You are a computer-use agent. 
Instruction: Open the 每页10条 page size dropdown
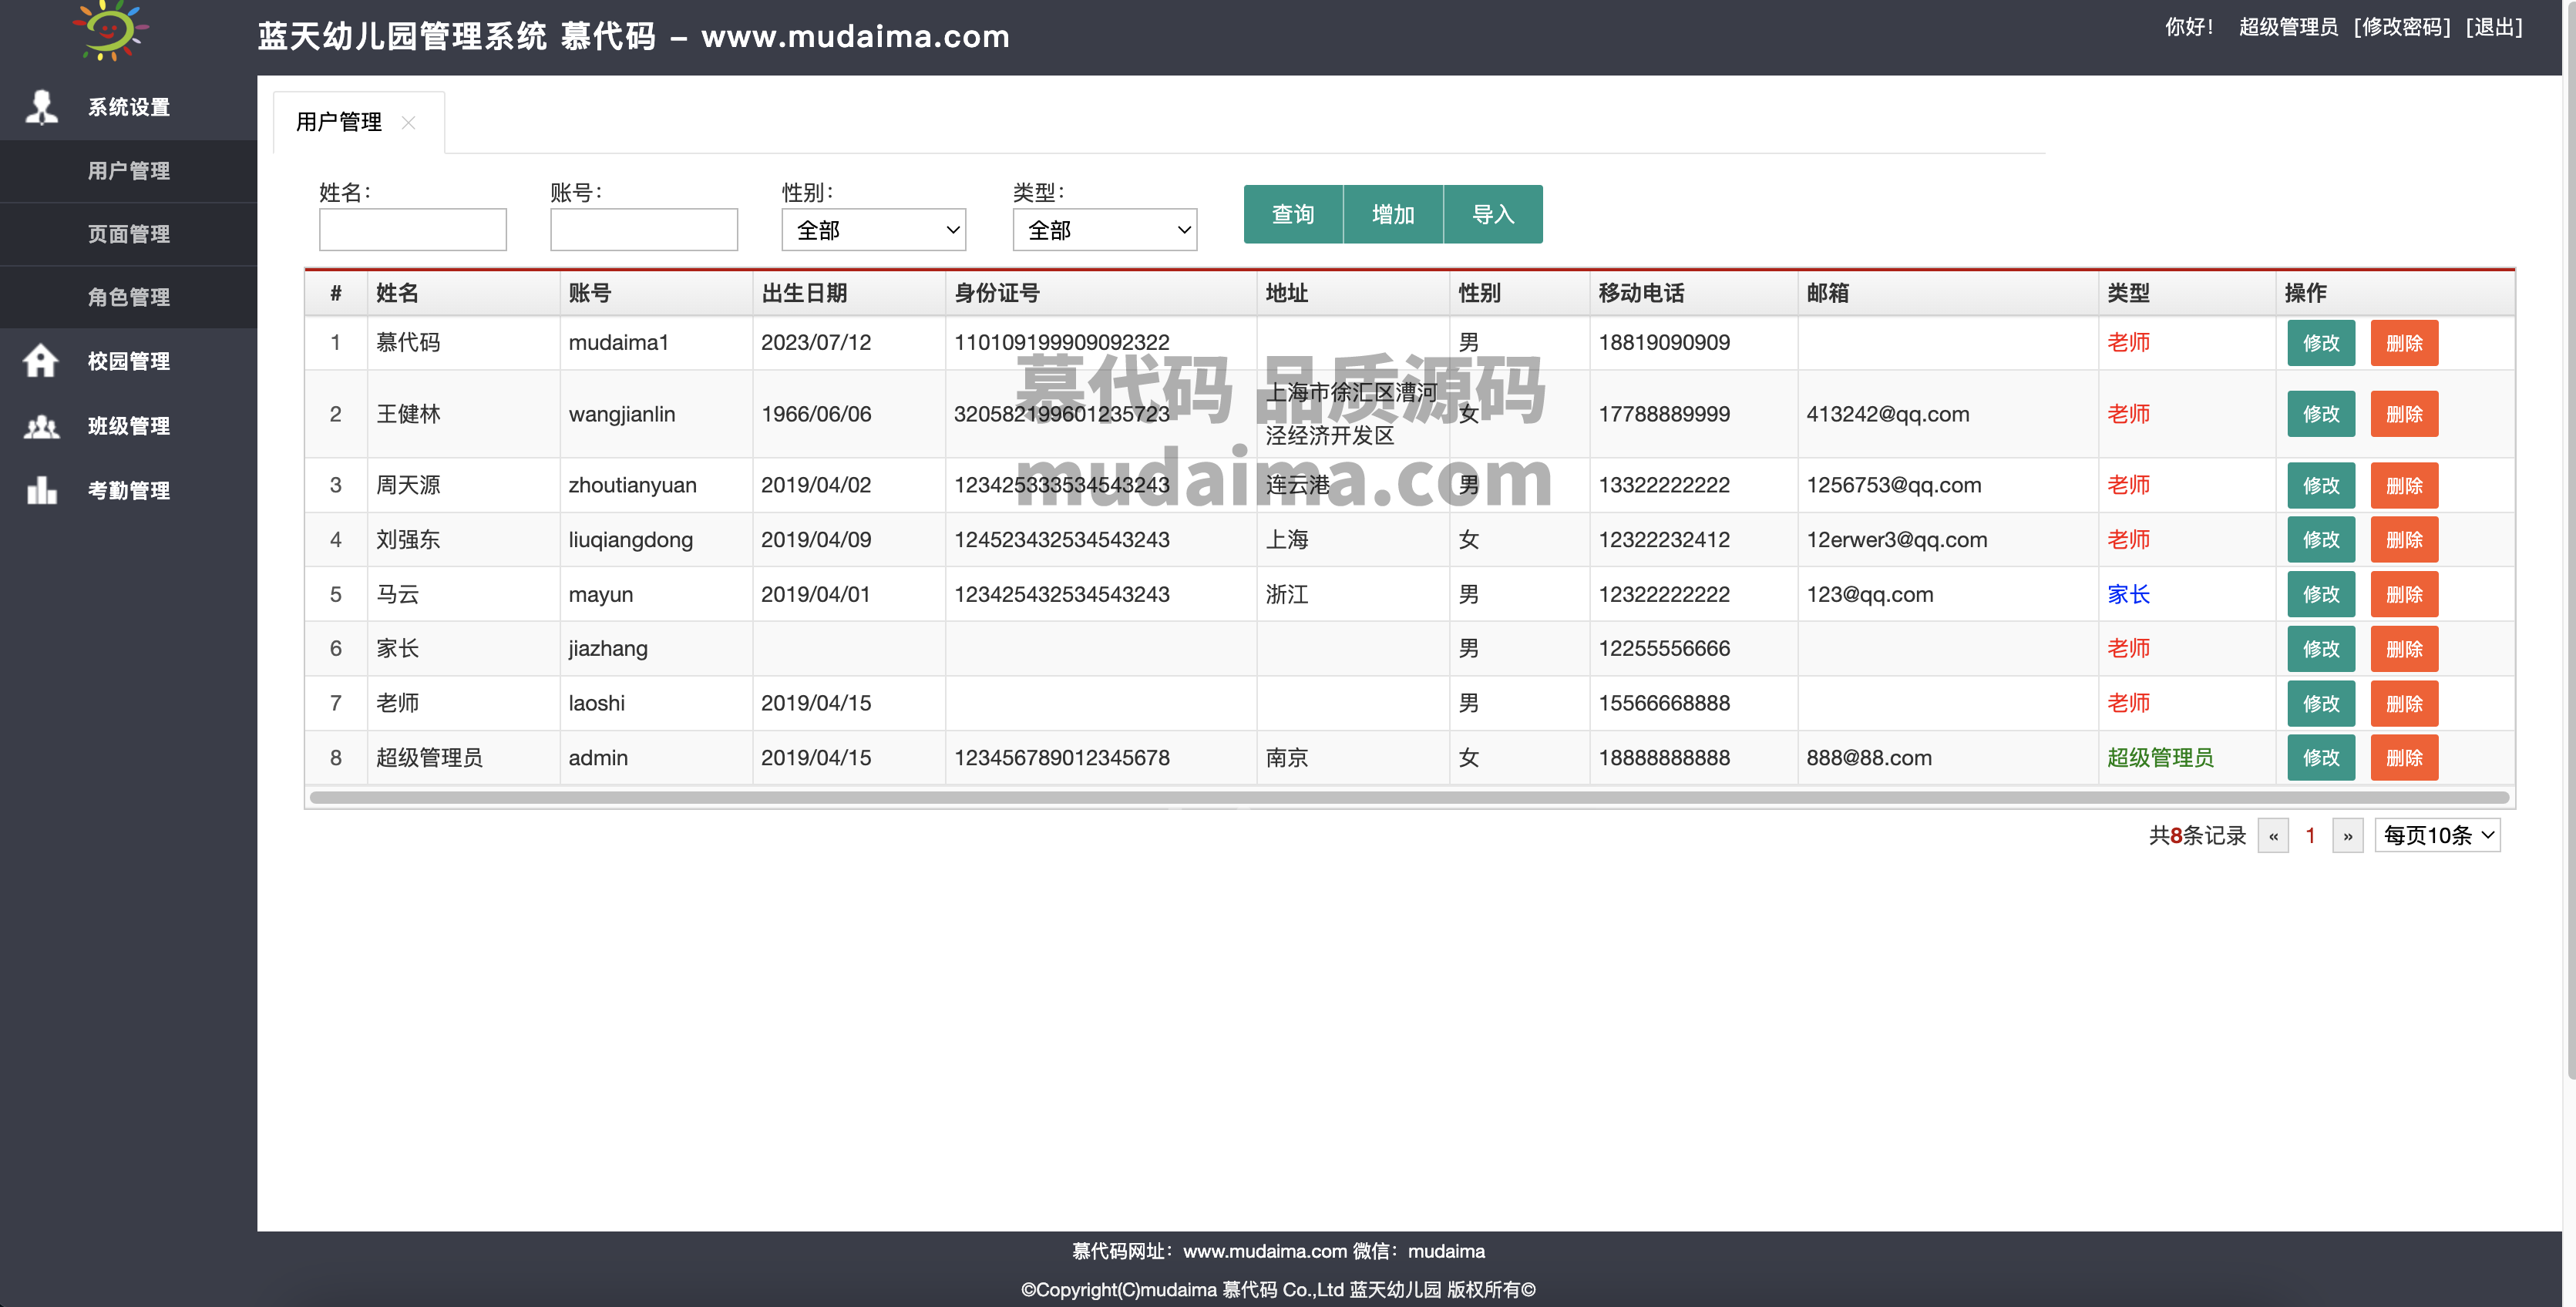coord(2437,835)
